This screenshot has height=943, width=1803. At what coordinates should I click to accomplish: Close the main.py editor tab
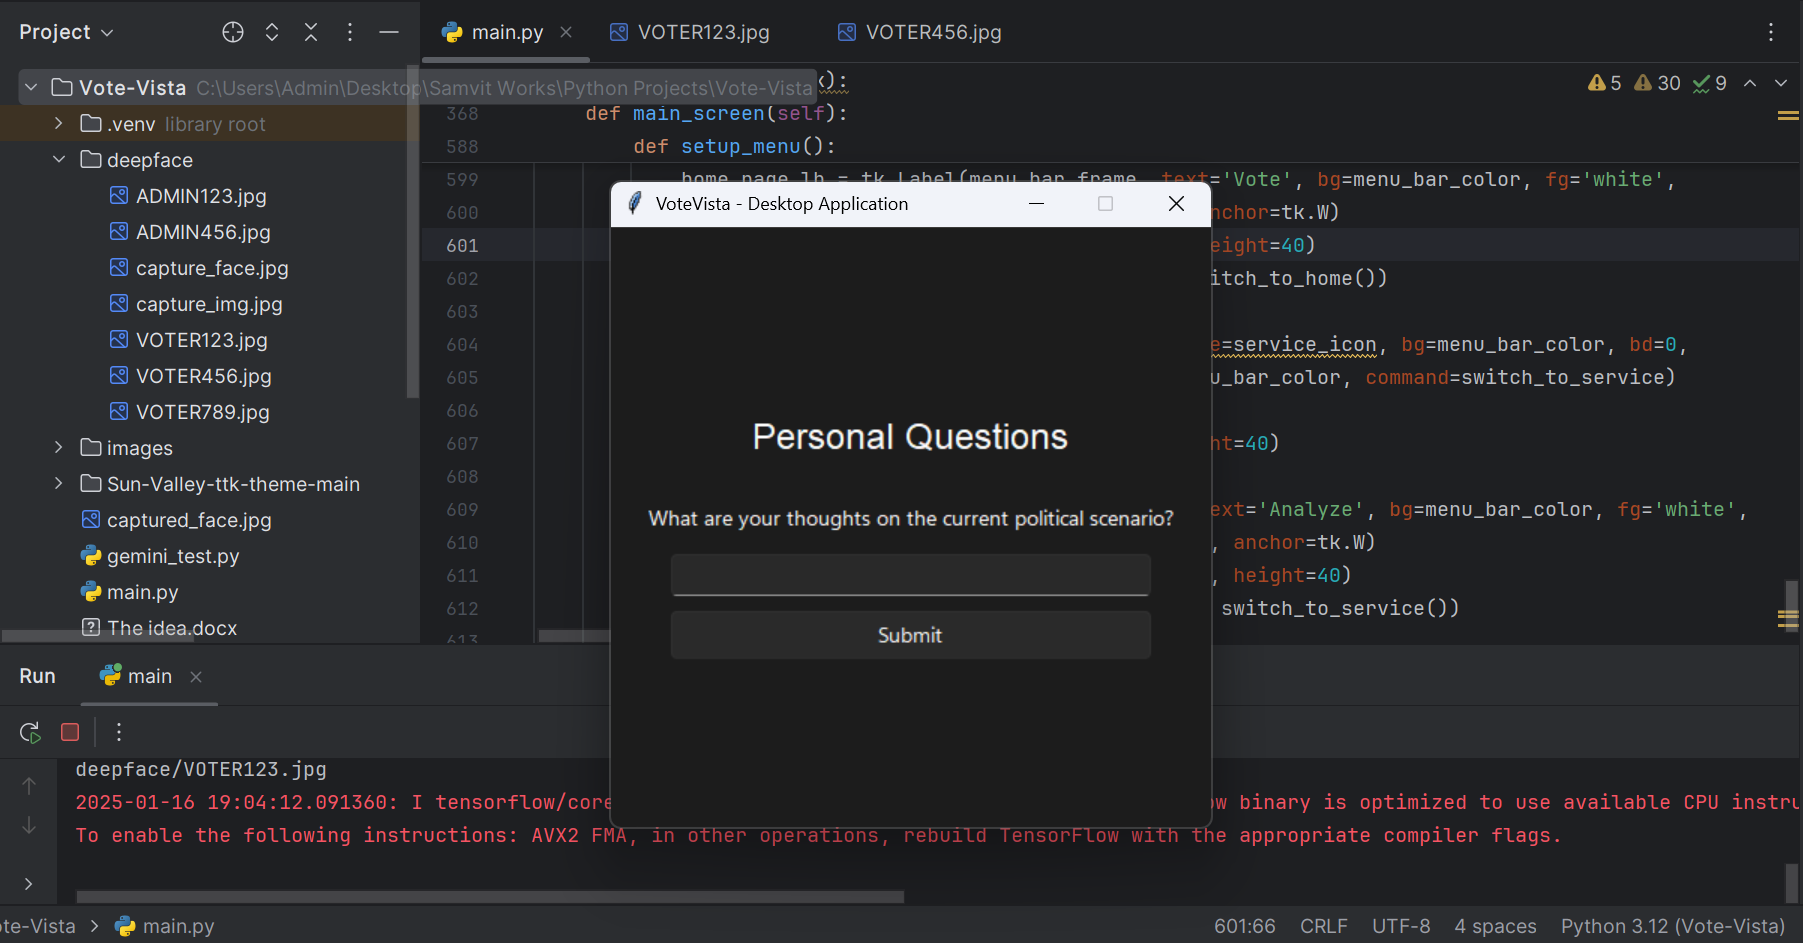(566, 32)
